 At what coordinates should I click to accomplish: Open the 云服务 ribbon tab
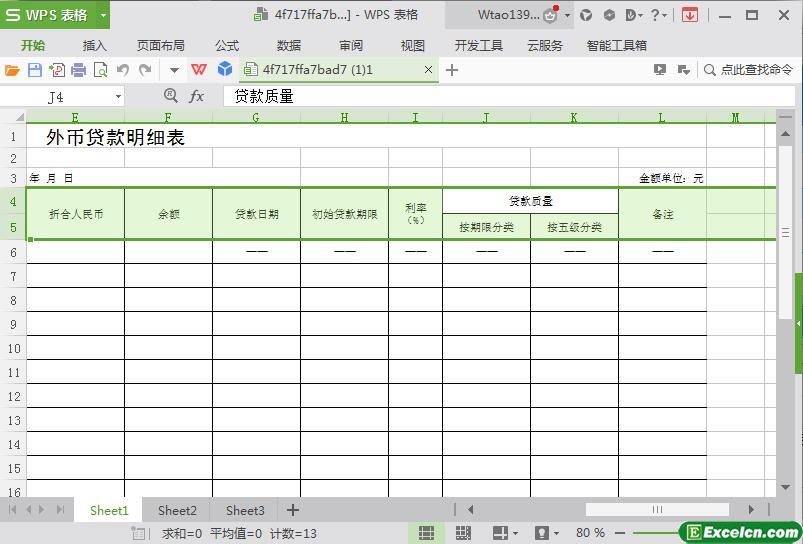tap(545, 46)
